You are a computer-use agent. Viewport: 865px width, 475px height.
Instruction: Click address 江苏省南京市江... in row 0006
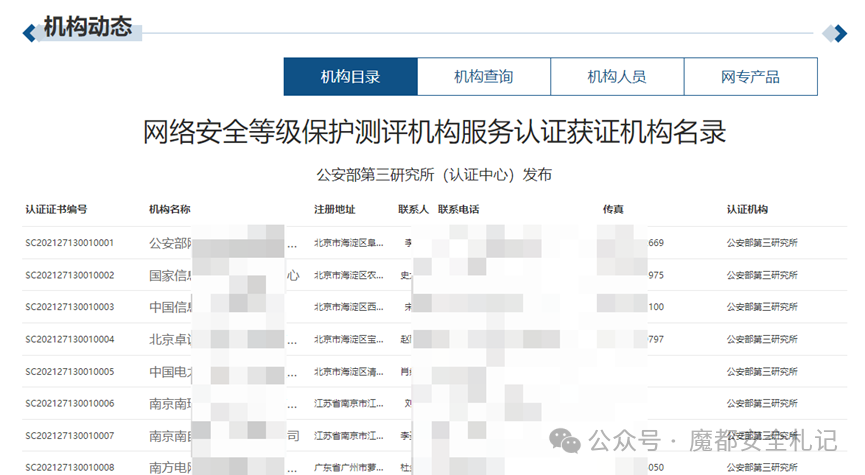click(x=349, y=403)
